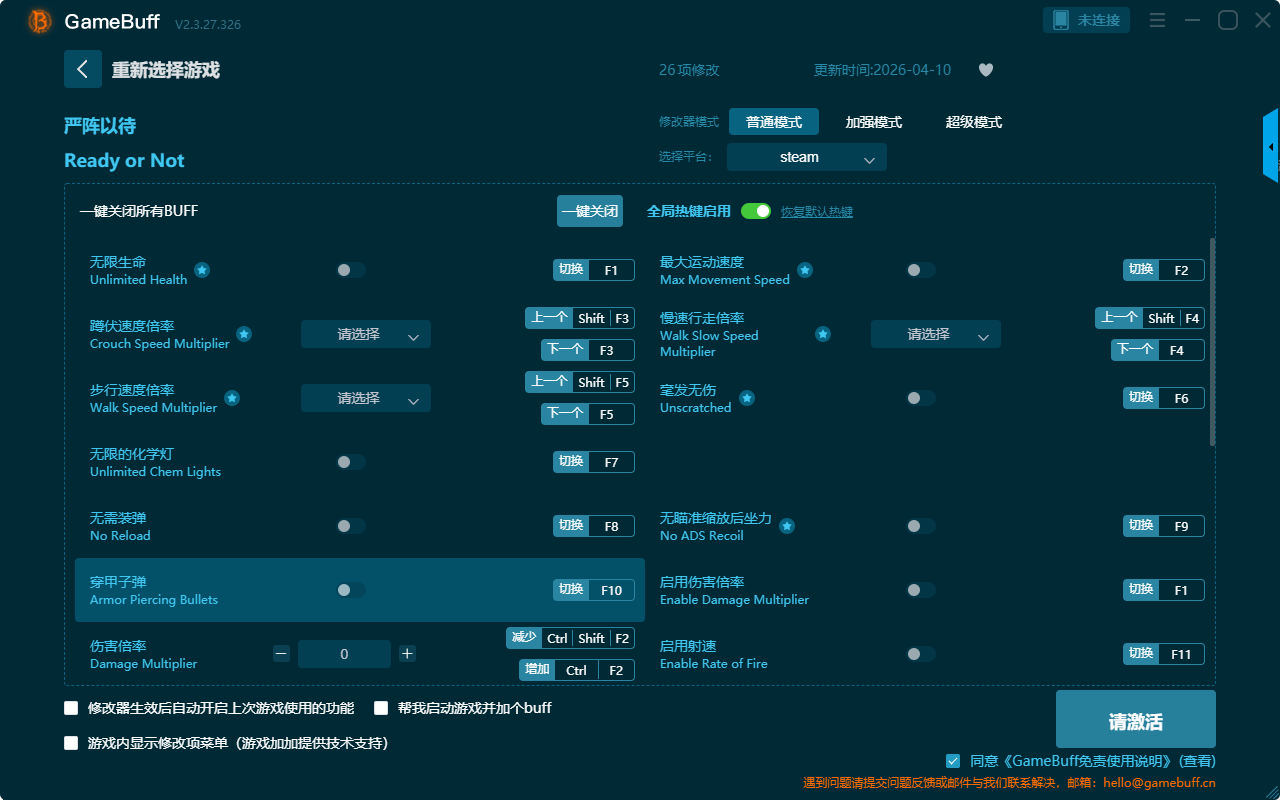Toggle Unlimited Health switch
This screenshot has width=1280, height=800.
[x=351, y=270]
